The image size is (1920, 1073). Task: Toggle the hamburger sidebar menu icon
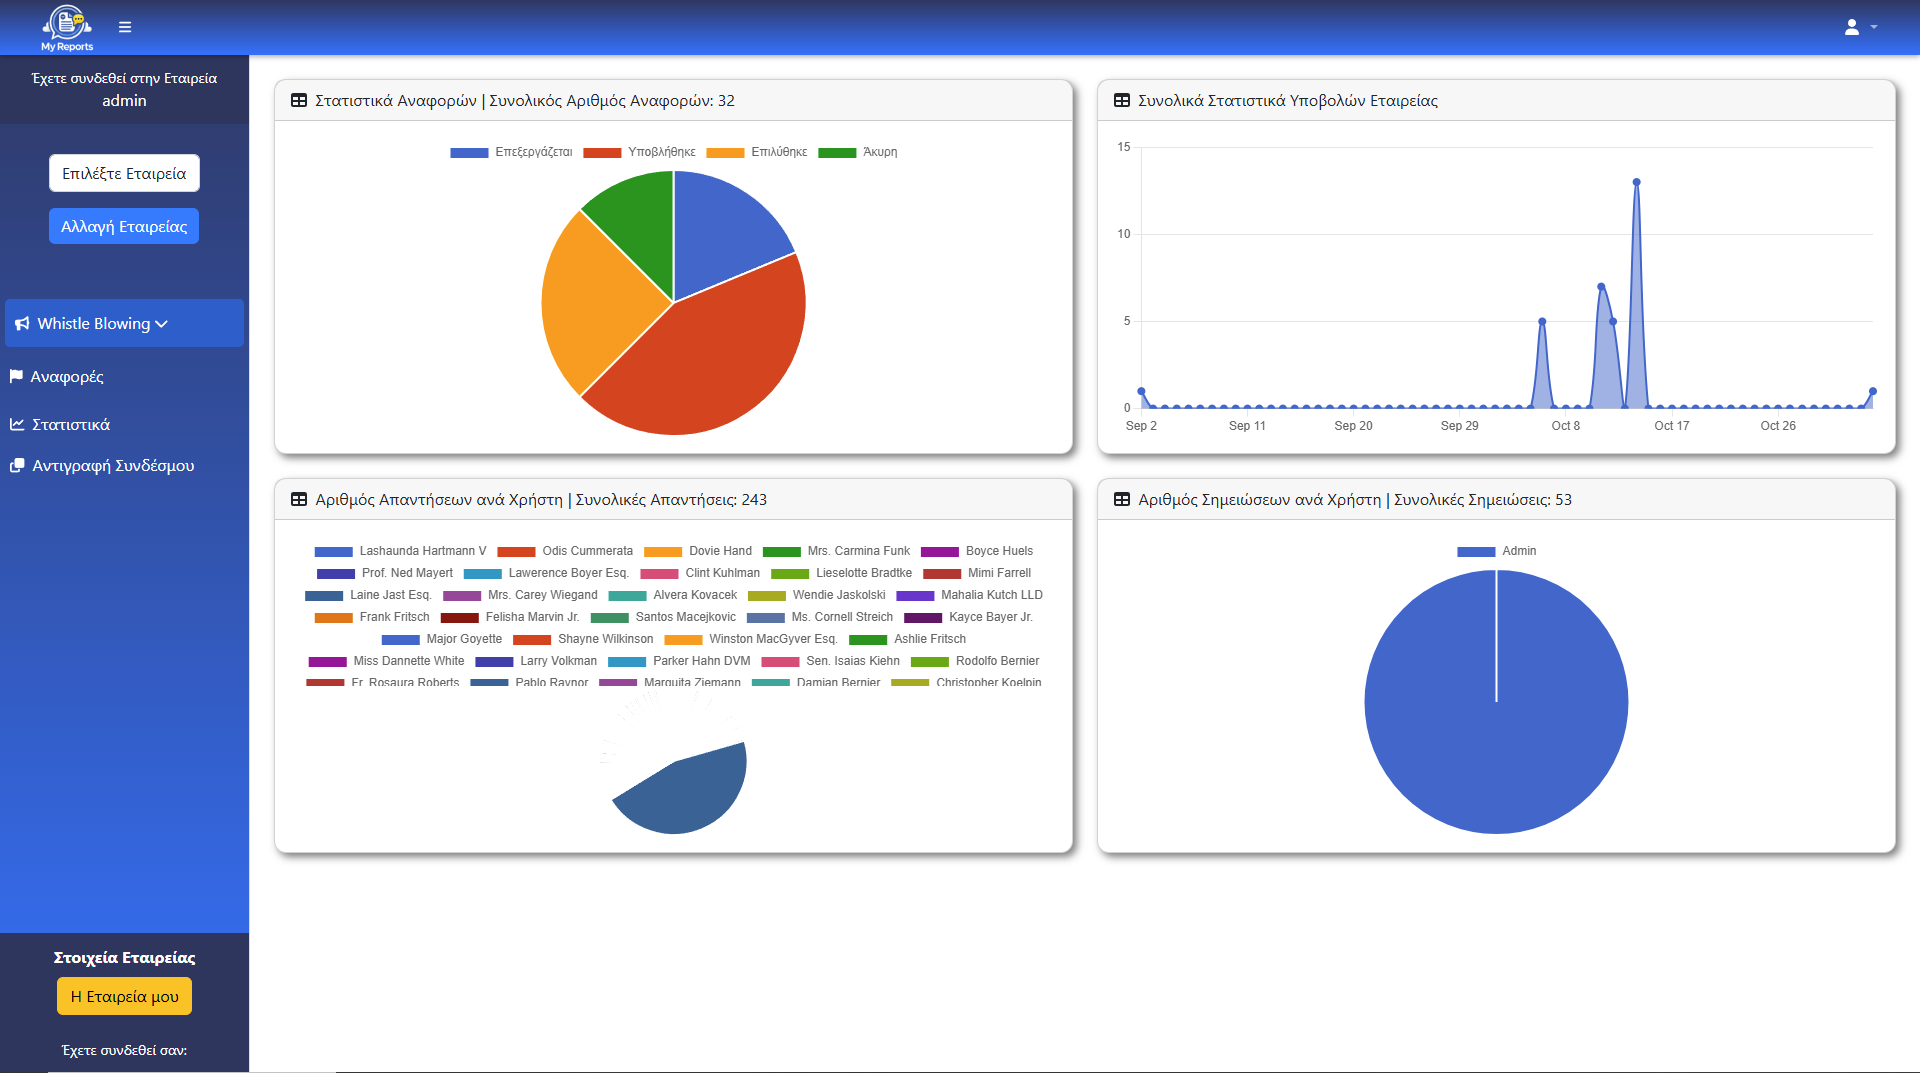pyautogui.click(x=125, y=27)
